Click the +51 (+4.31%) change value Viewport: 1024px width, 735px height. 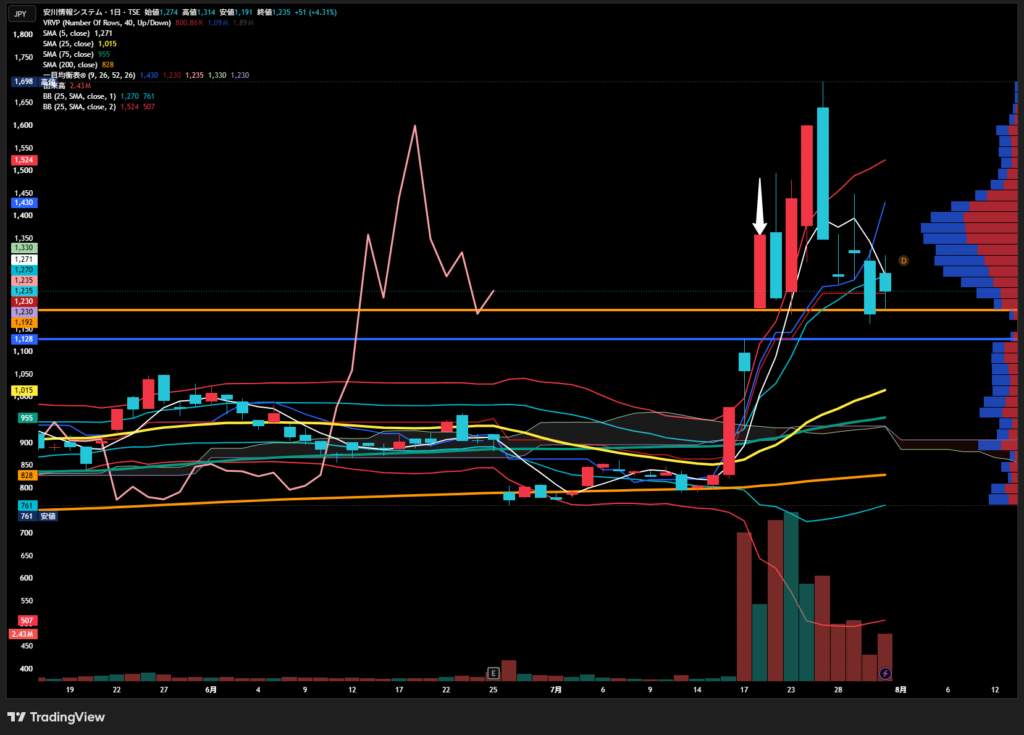point(315,12)
